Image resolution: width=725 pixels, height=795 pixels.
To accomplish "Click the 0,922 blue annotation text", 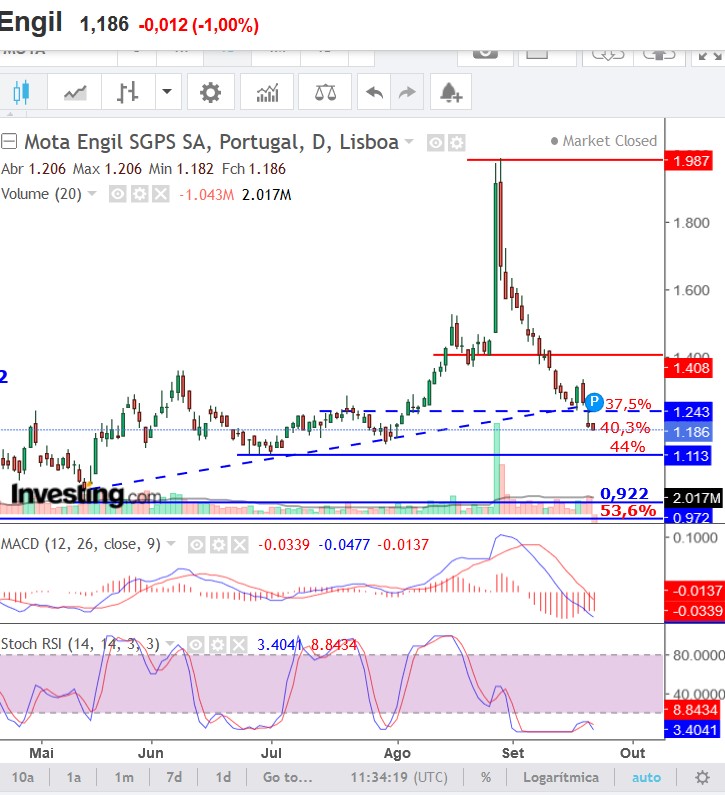I will (624, 493).
